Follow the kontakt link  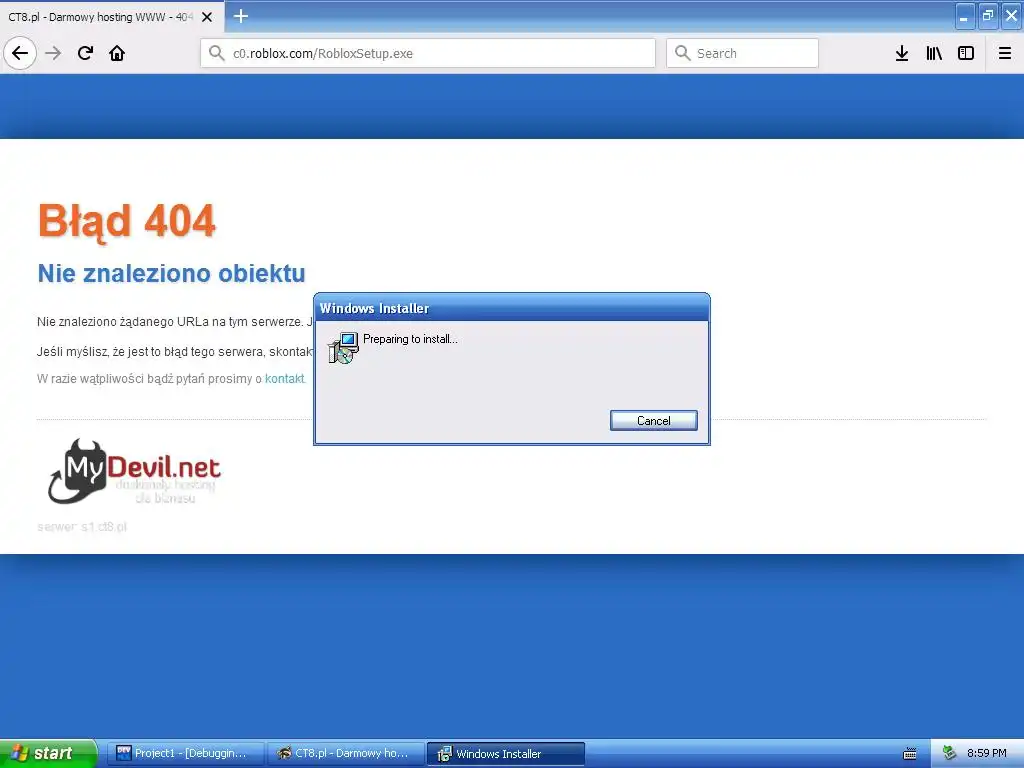click(x=284, y=379)
